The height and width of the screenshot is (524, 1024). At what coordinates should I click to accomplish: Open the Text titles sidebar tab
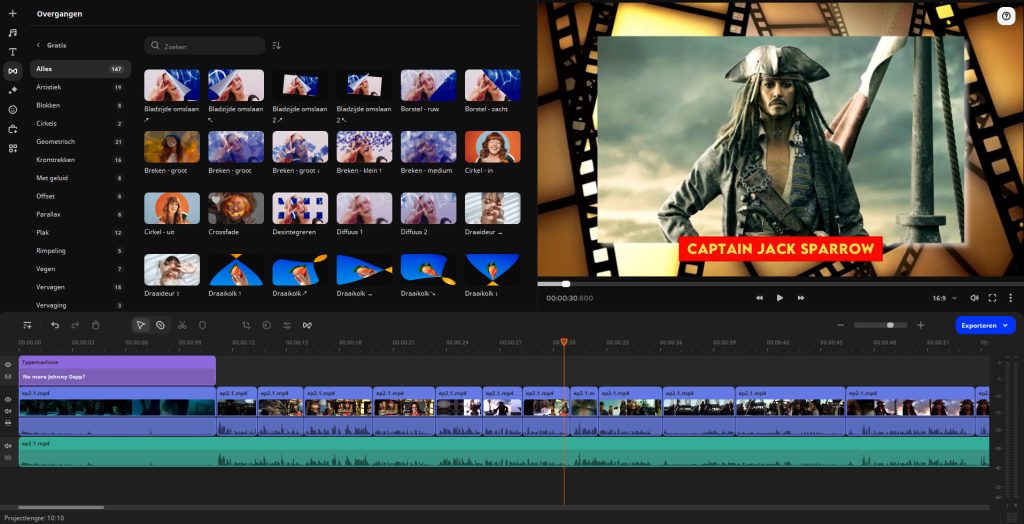[x=13, y=52]
